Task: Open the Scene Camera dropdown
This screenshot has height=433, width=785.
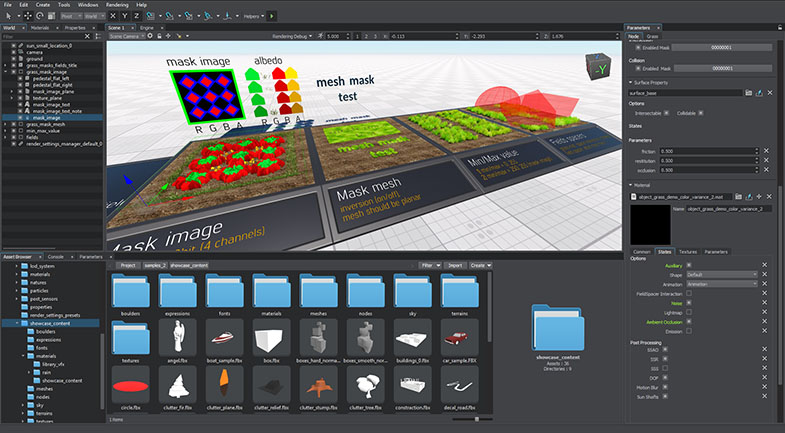Action: tap(127, 36)
